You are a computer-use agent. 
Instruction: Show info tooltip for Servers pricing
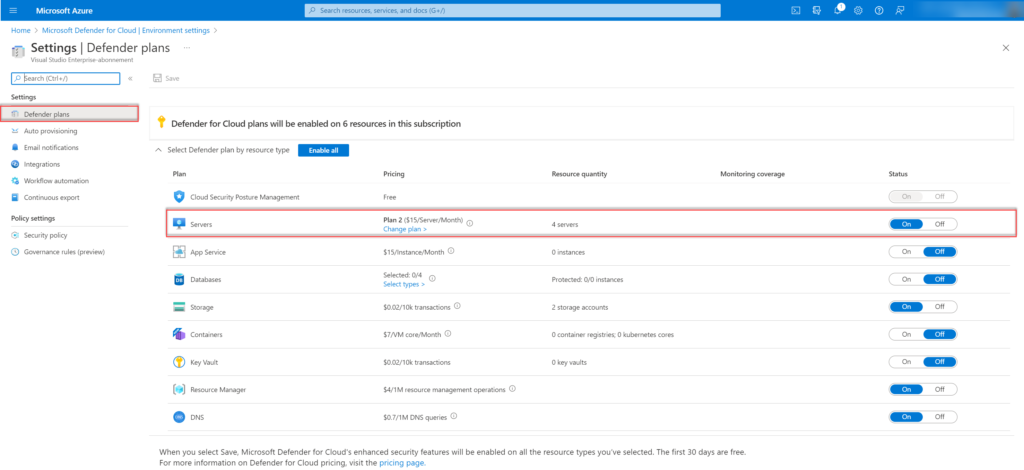coord(470,223)
